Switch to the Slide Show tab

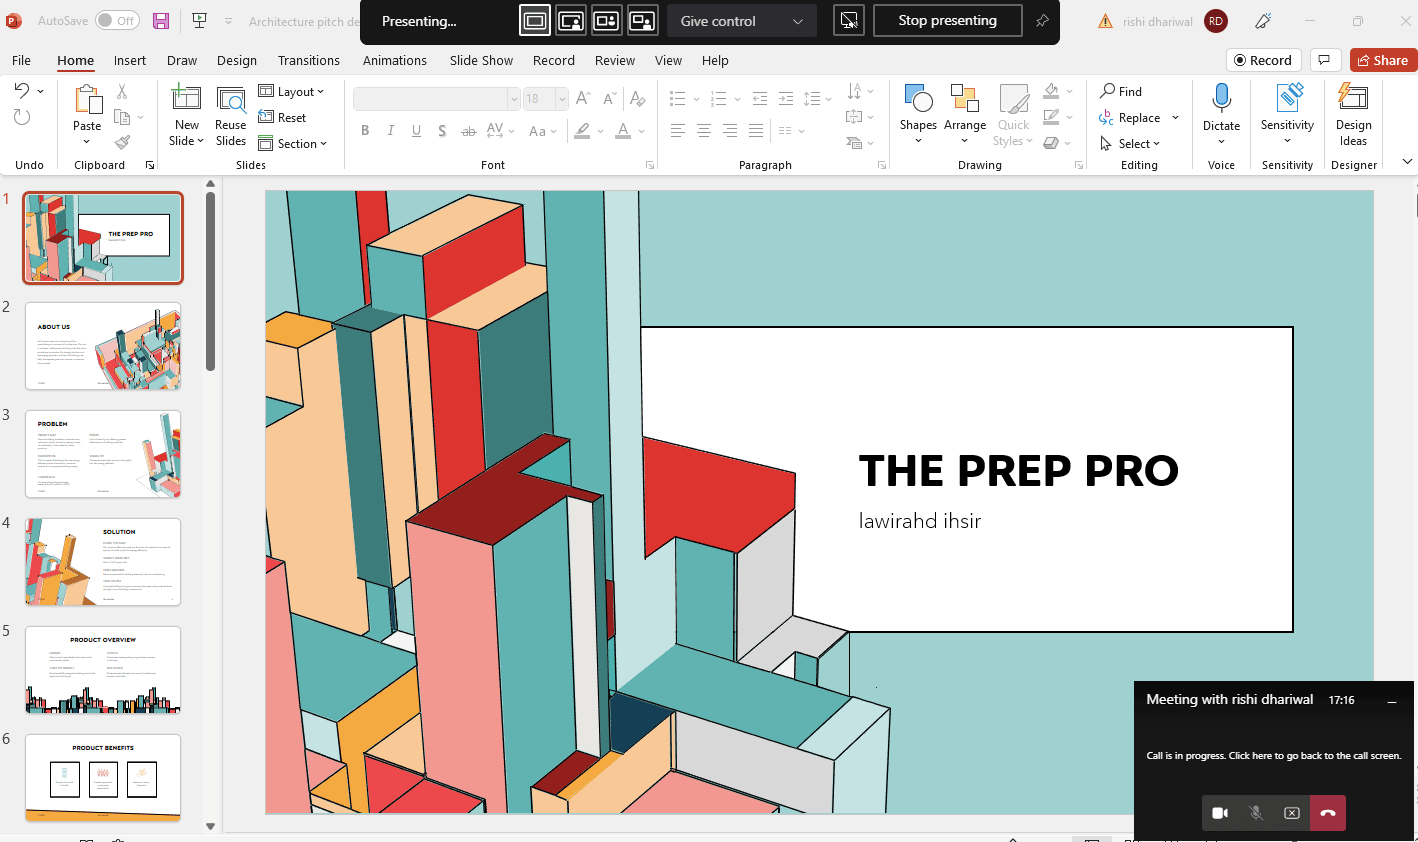point(481,60)
